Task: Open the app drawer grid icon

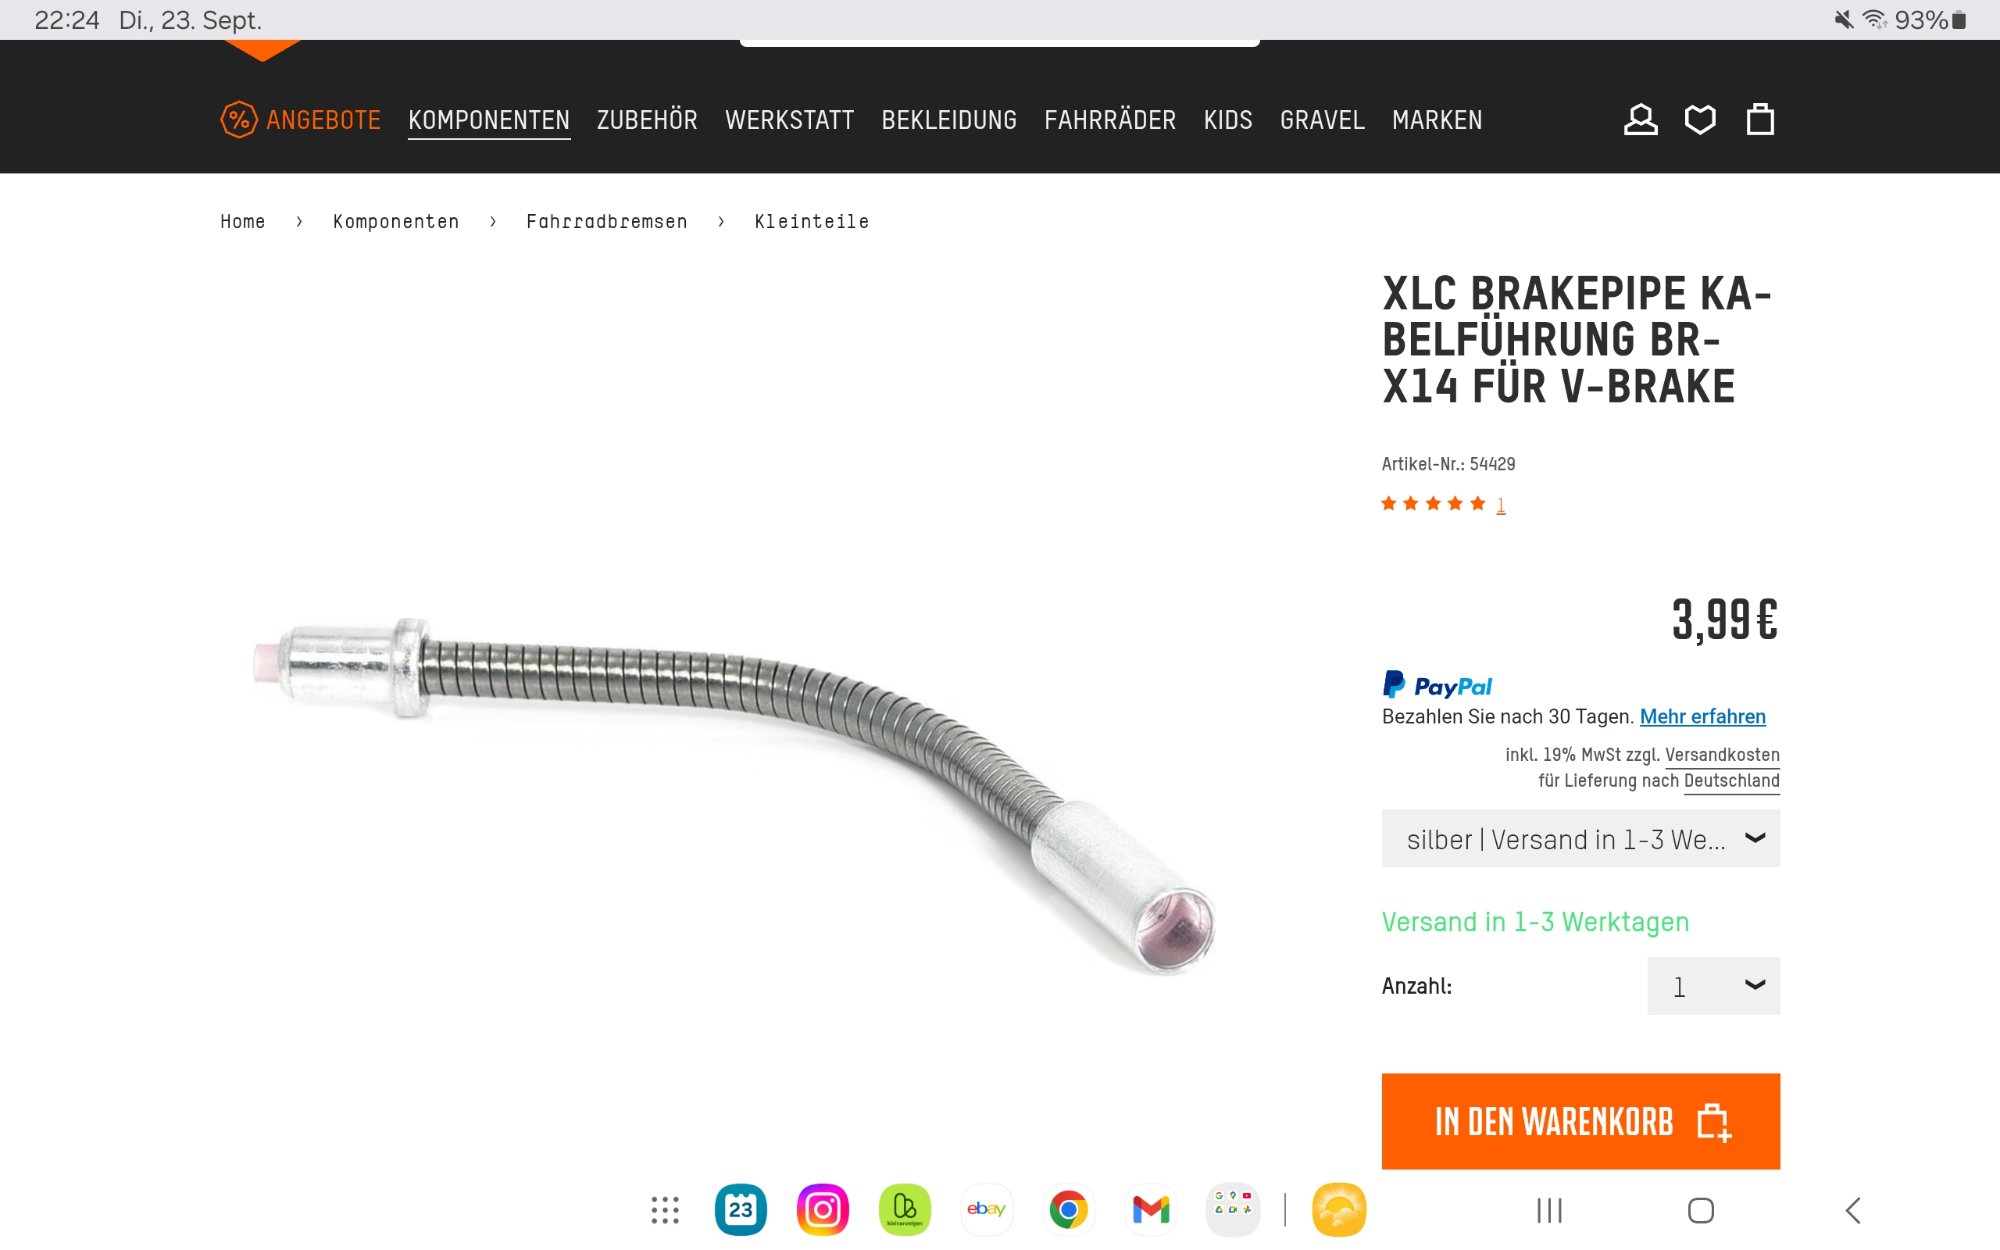Action: click(x=665, y=1210)
